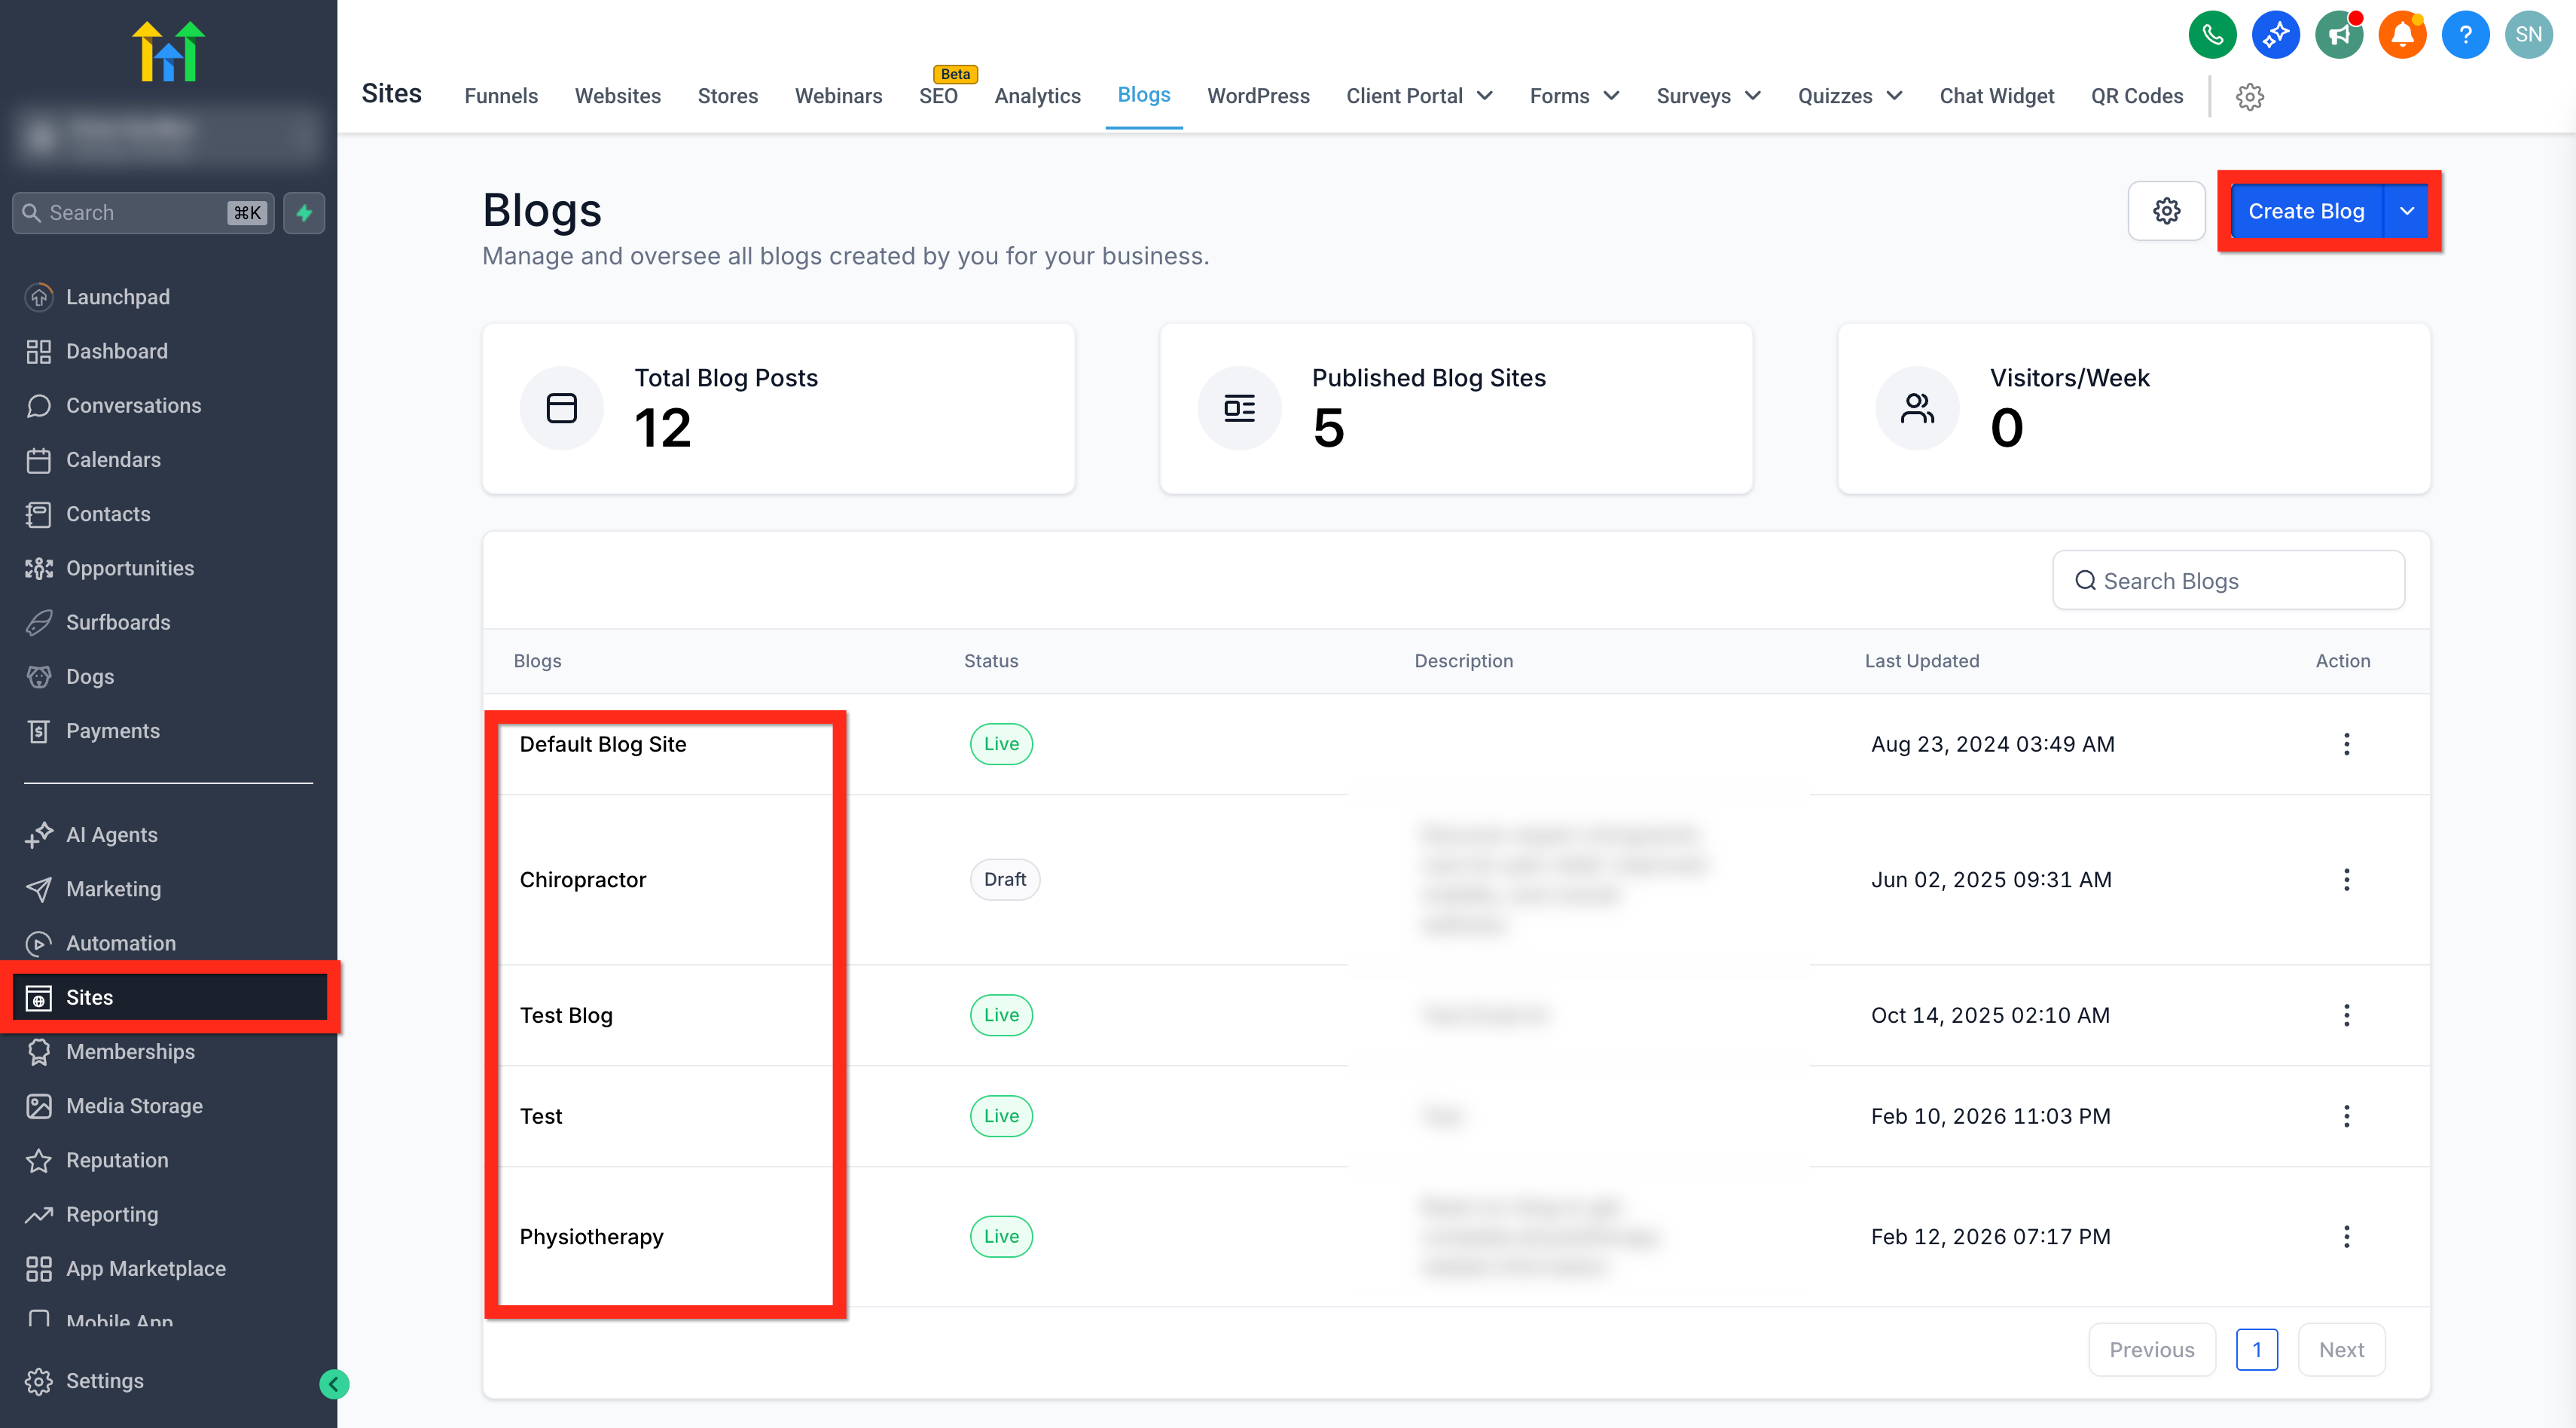Go to pagination page 1
Viewport: 2576px width, 1428px height.
pos(2256,1350)
